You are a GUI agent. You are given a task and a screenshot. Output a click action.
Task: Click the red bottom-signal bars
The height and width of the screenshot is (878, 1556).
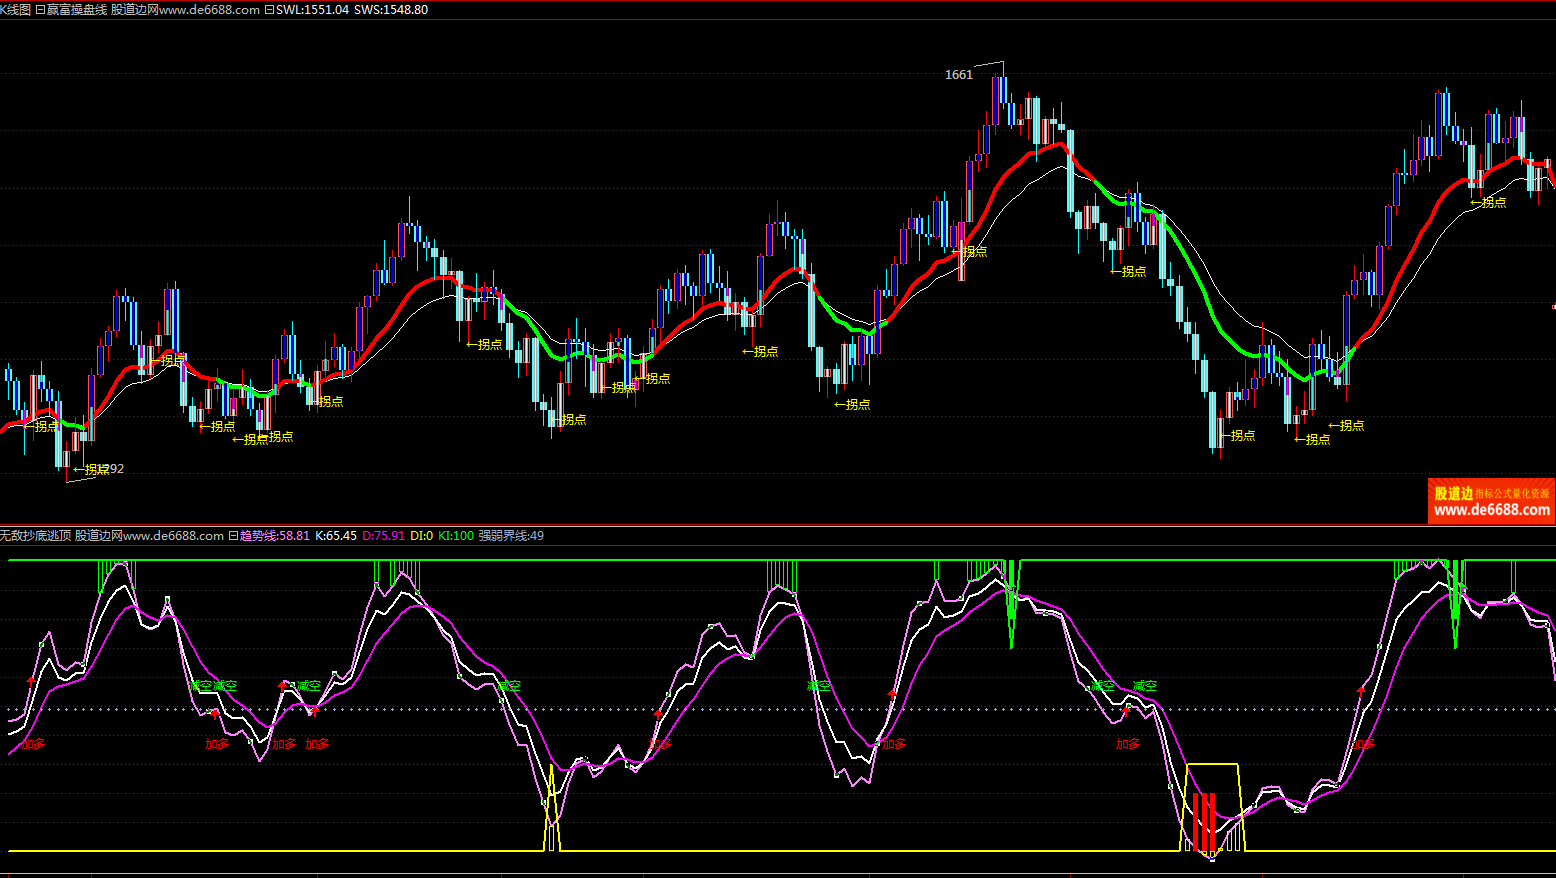[1206, 820]
